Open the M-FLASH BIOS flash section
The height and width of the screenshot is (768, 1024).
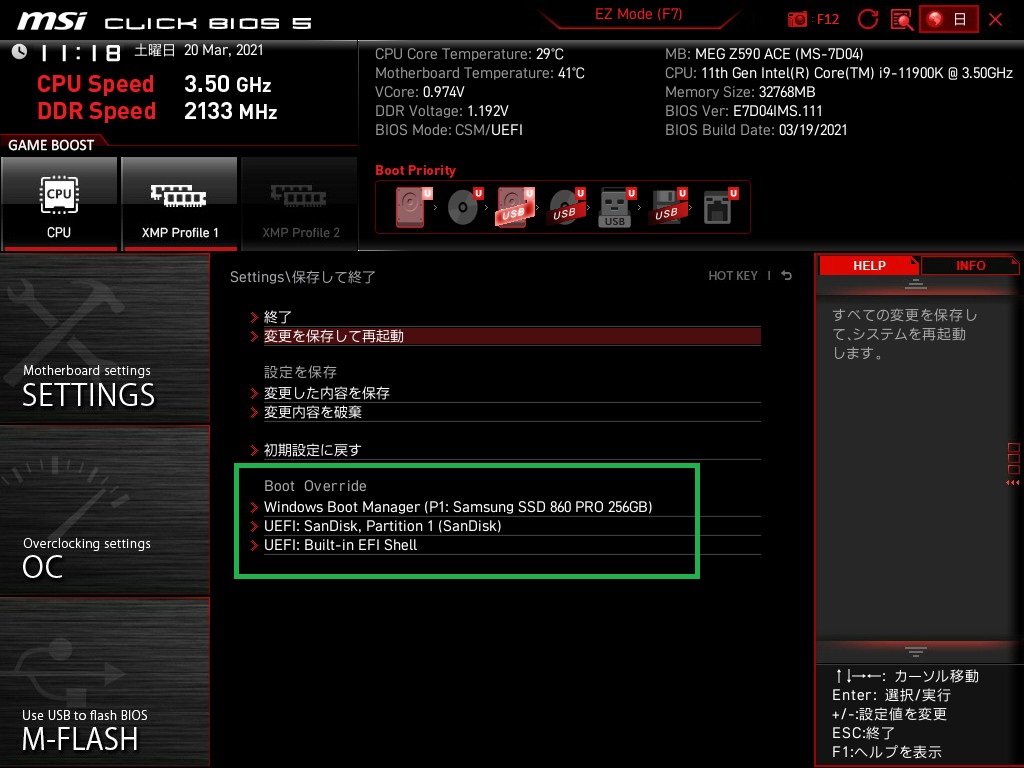(105, 682)
